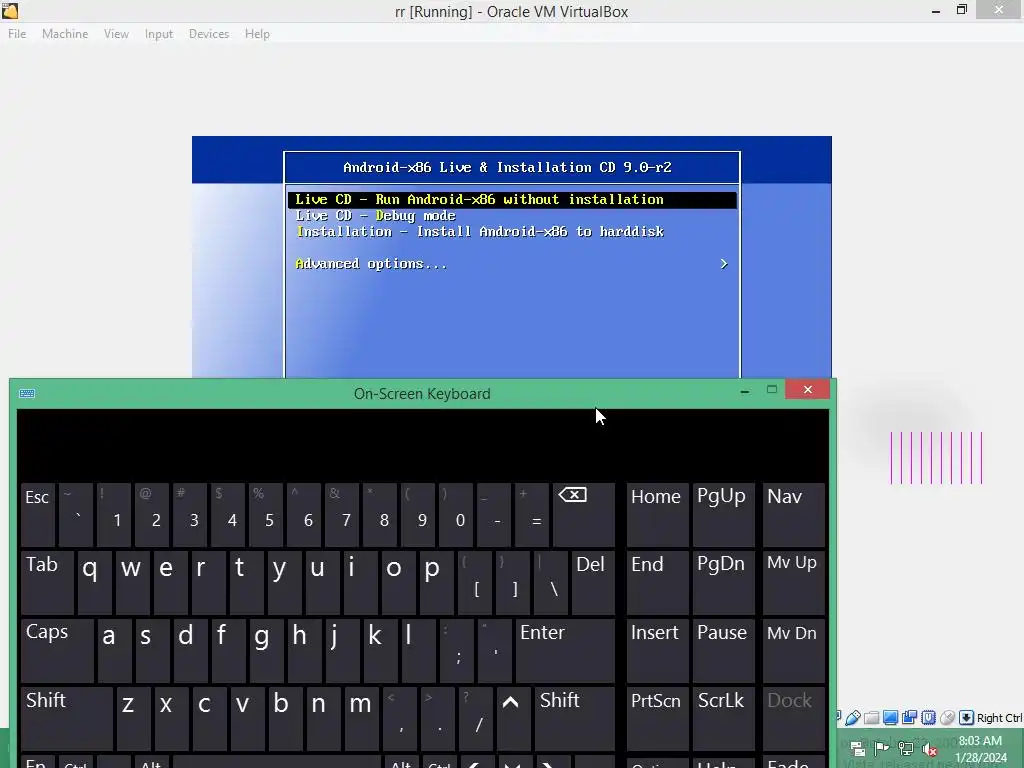Image resolution: width=1024 pixels, height=768 pixels.
Task: Click the z key
Action: click(x=134, y=718)
